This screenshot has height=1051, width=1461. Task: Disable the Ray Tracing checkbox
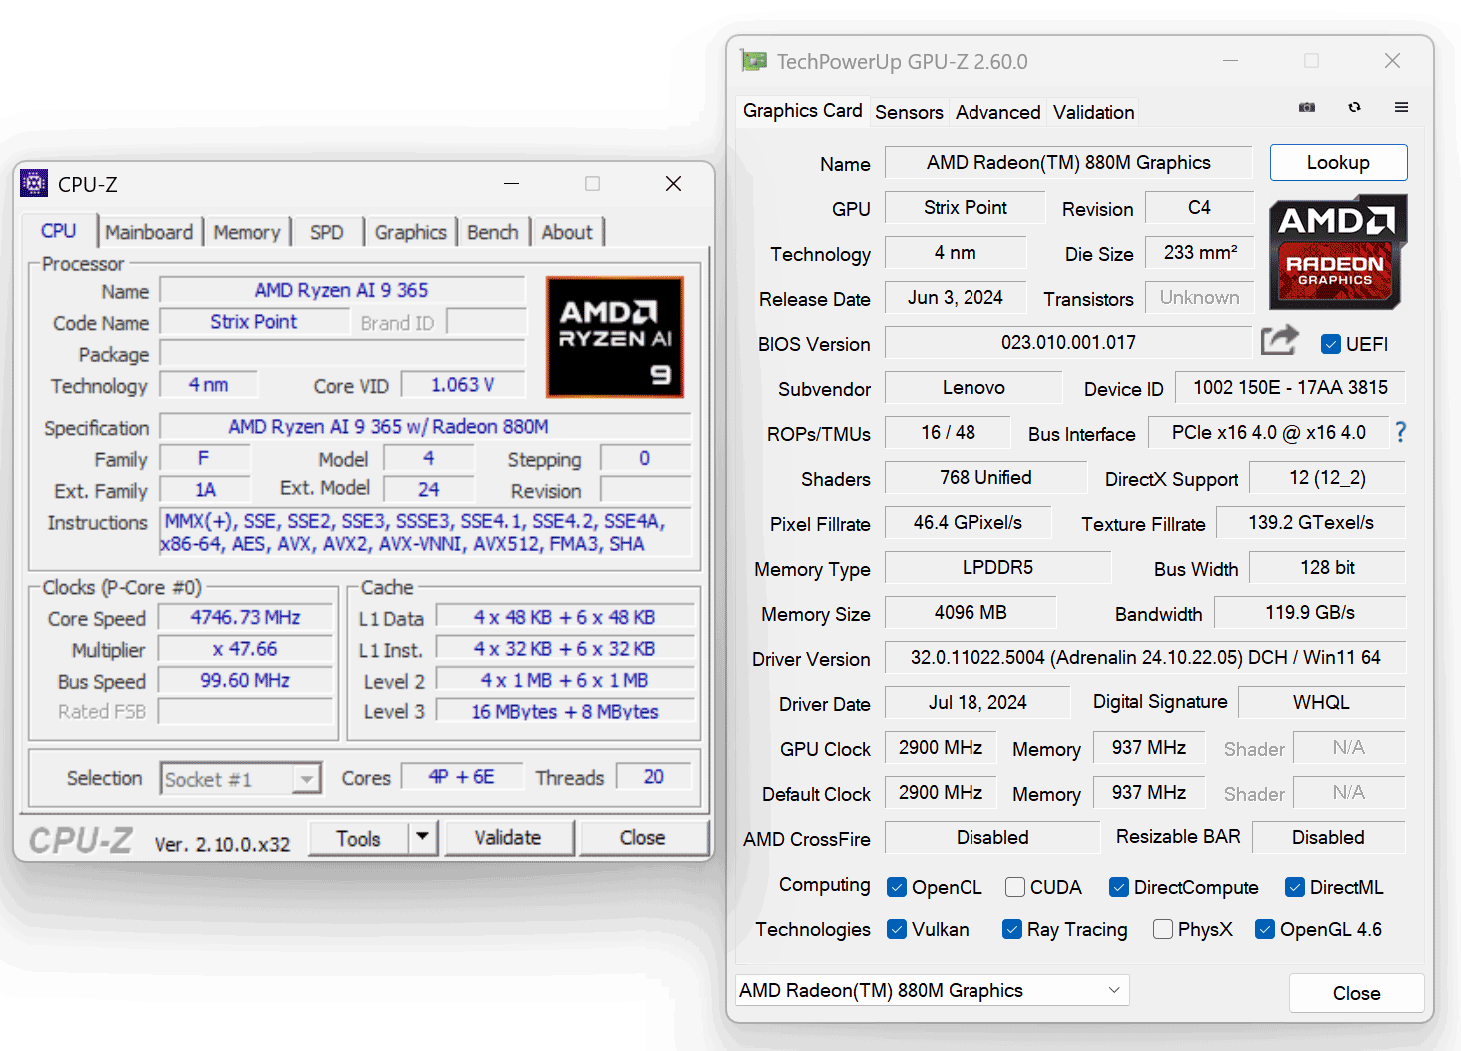point(1012,929)
